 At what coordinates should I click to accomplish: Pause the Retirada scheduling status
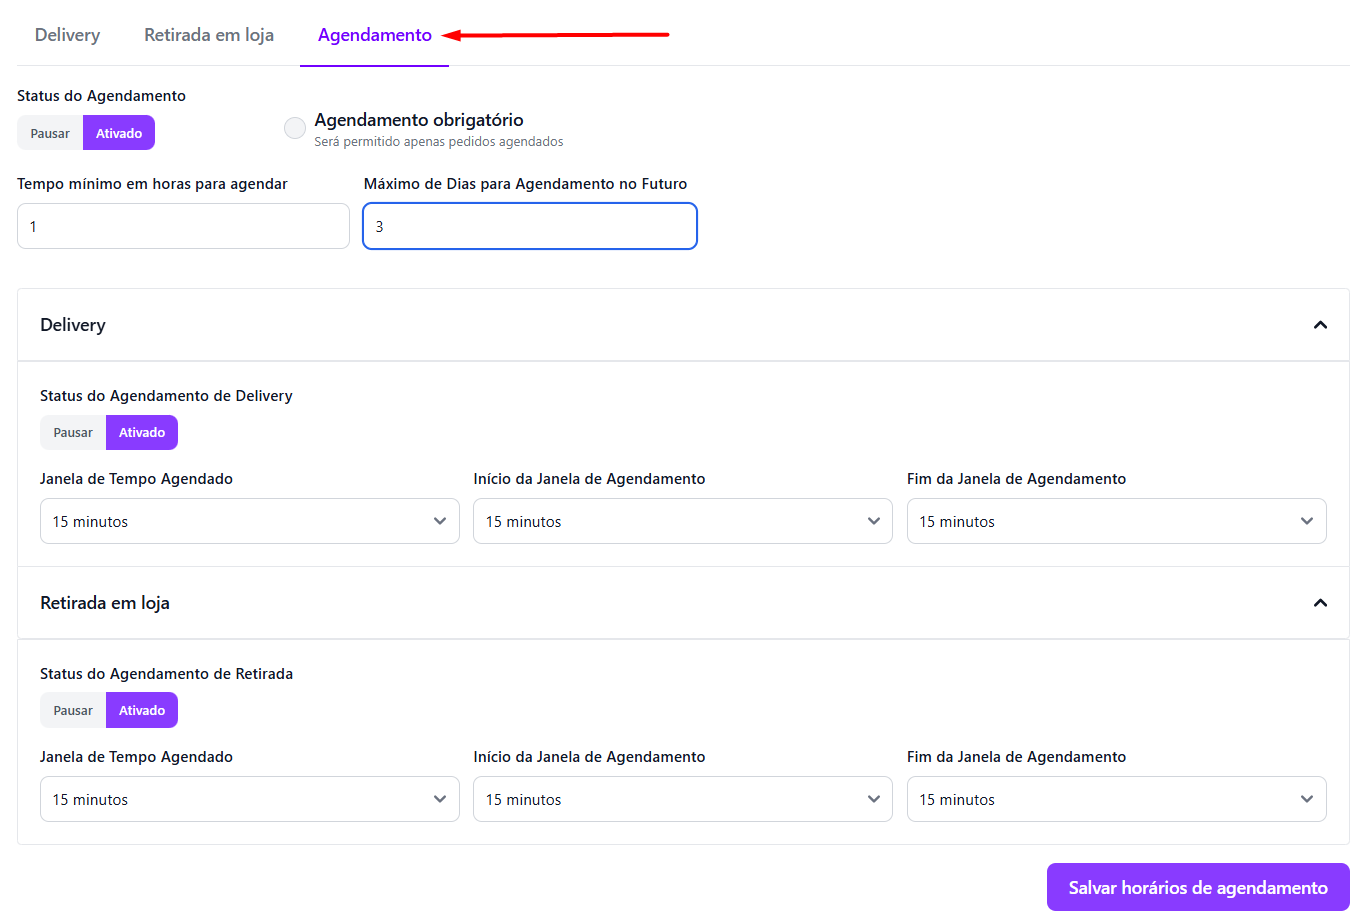click(73, 711)
